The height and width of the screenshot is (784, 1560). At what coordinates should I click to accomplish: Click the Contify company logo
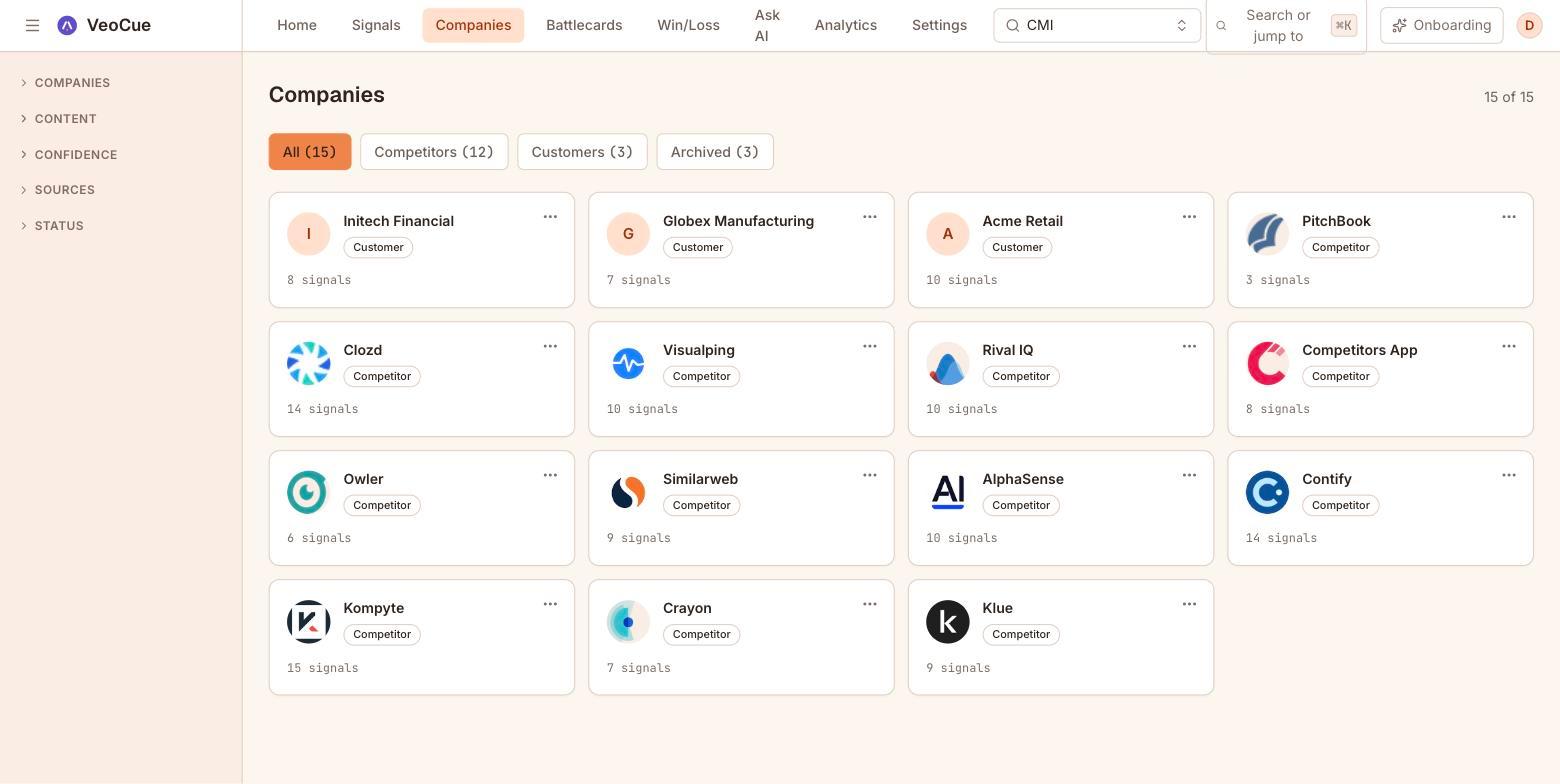[x=1267, y=492]
